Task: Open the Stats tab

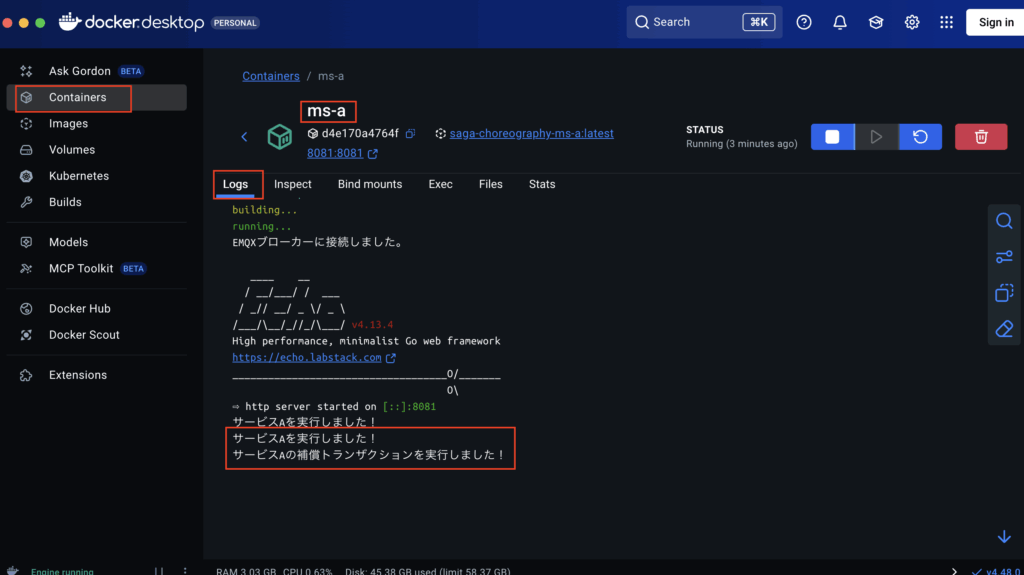Action: (542, 184)
